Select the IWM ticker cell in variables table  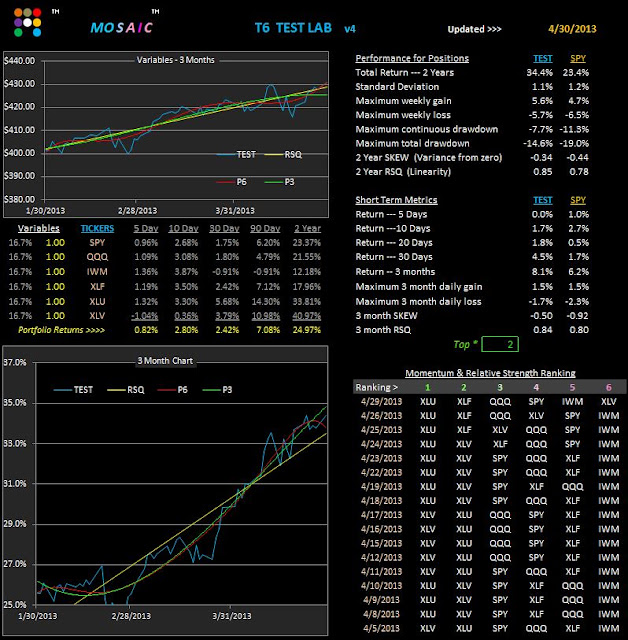pyautogui.click(x=97, y=272)
